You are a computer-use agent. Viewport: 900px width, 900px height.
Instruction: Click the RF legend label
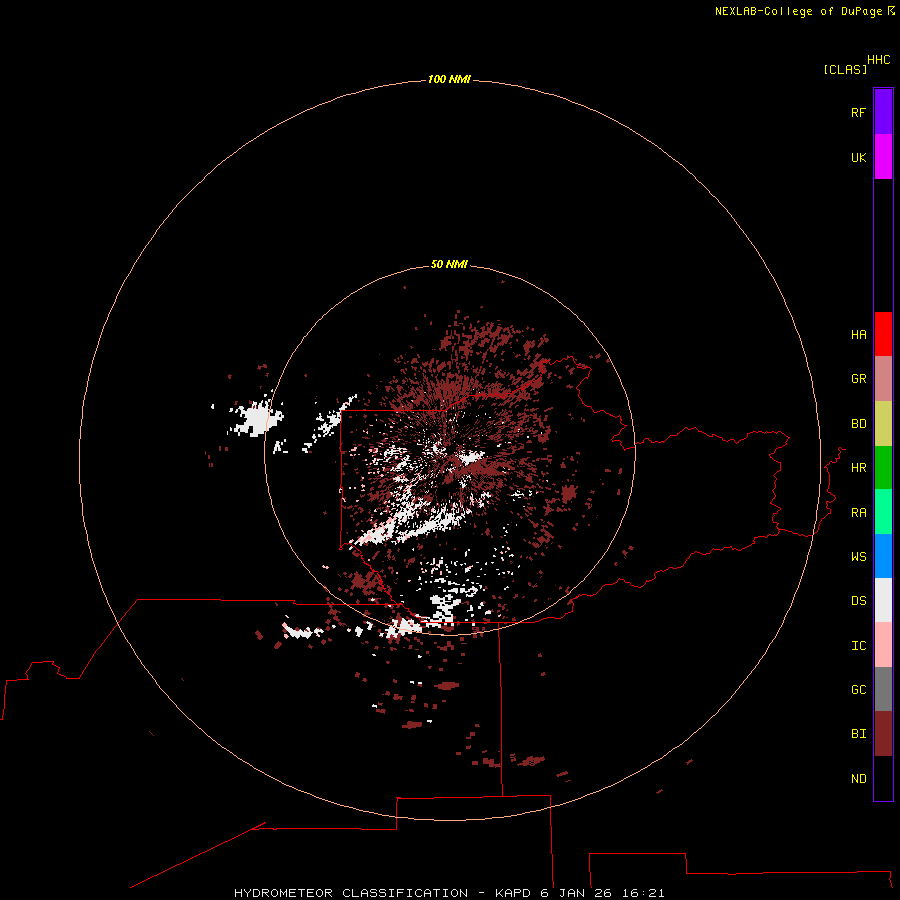click(x=858, y=112)
